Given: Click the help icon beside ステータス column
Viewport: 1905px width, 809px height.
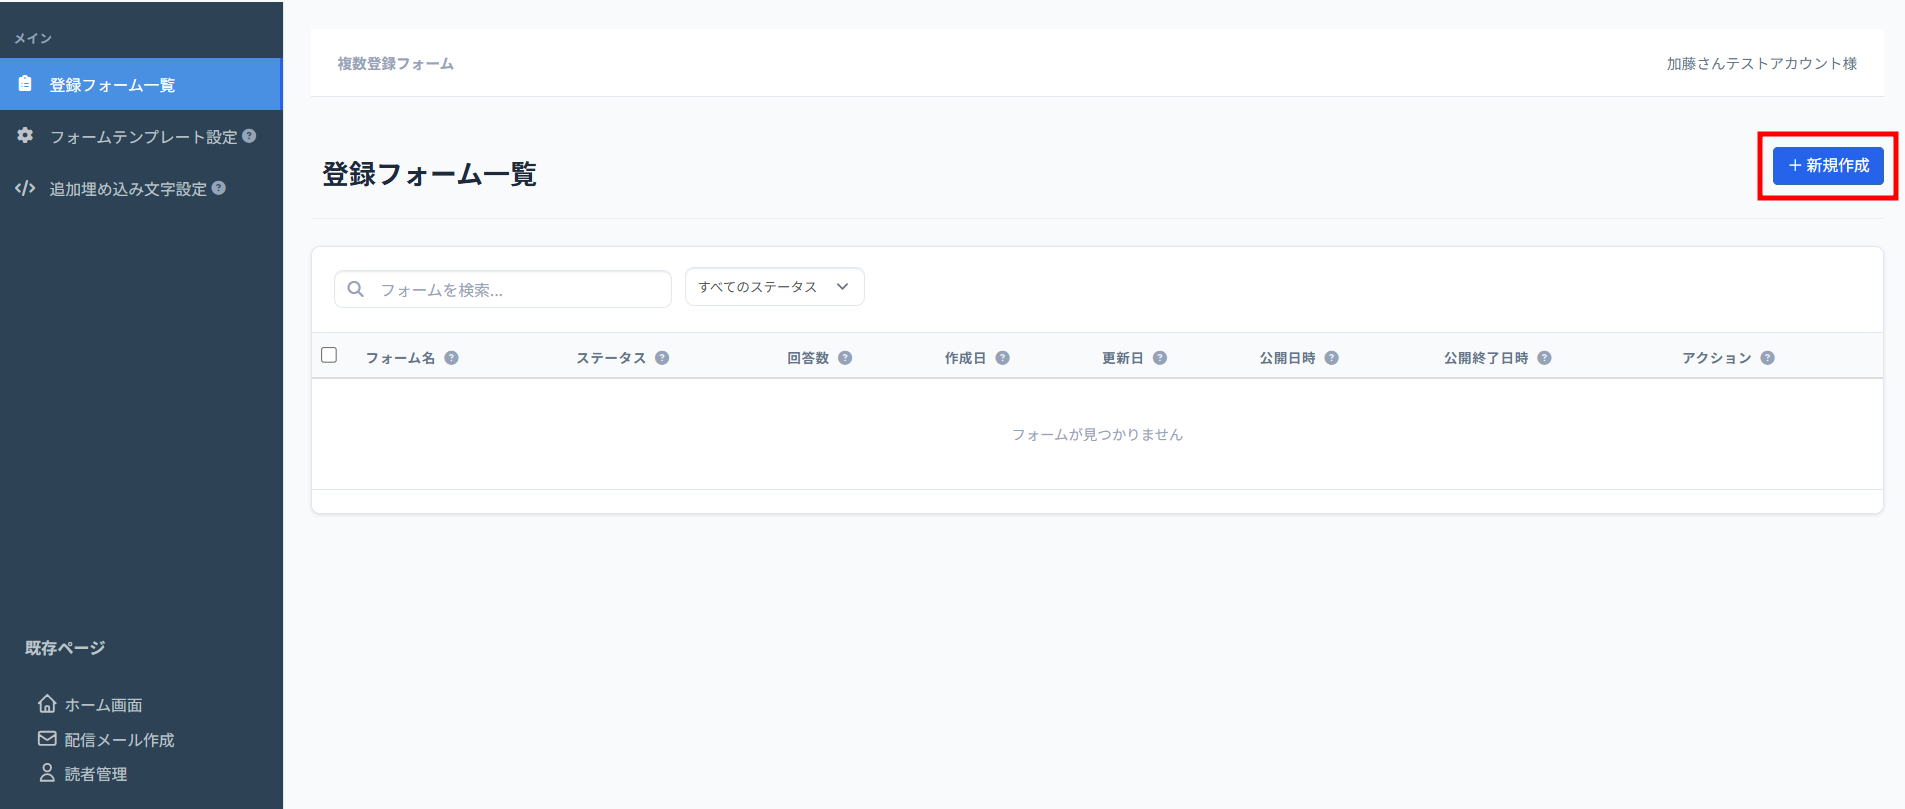Looking at the screenshot, I should (662, 358).
